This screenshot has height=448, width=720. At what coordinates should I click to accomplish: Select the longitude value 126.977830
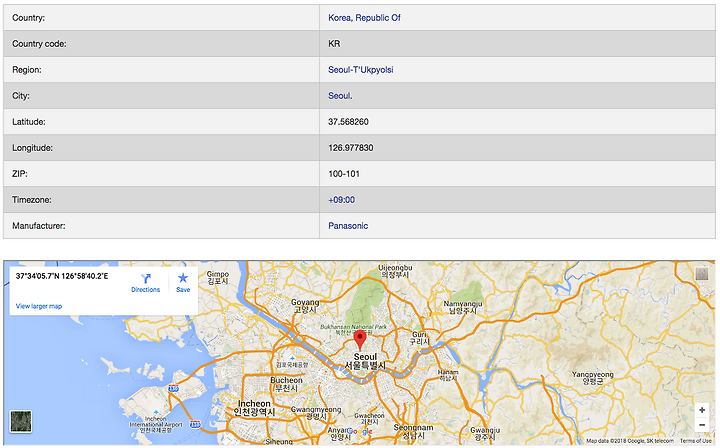(351, 148)
